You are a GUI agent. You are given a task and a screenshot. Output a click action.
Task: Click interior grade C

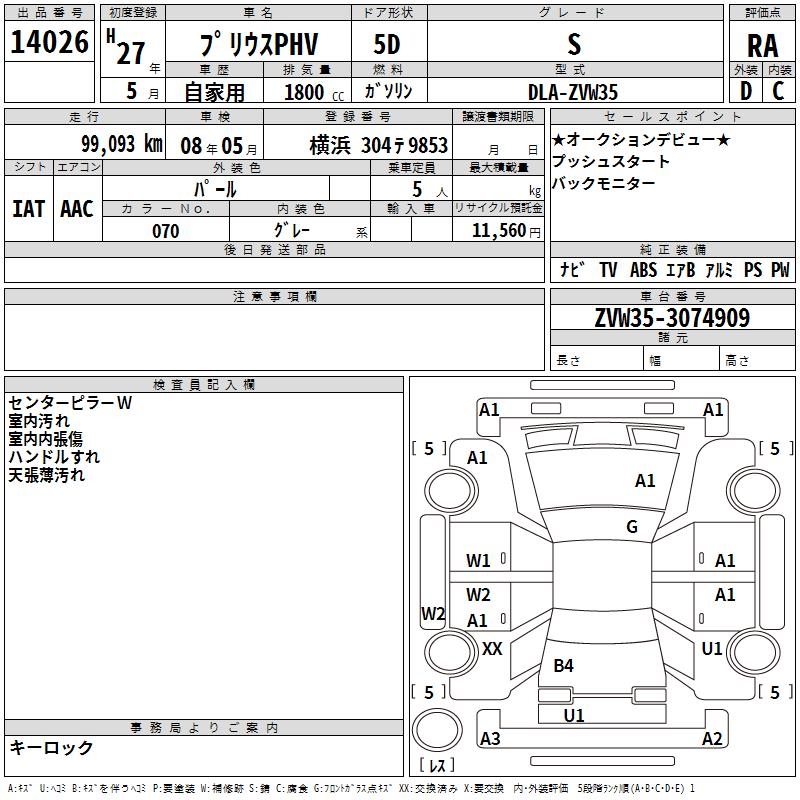[779, 91]
